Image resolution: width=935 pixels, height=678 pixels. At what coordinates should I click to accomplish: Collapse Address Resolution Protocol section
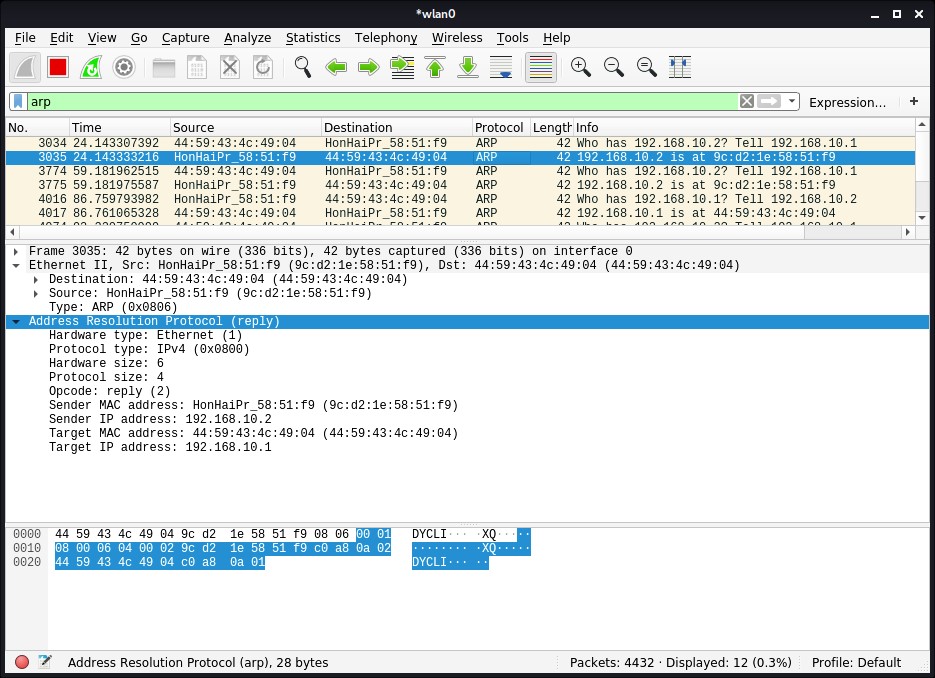tap(16, 321)
